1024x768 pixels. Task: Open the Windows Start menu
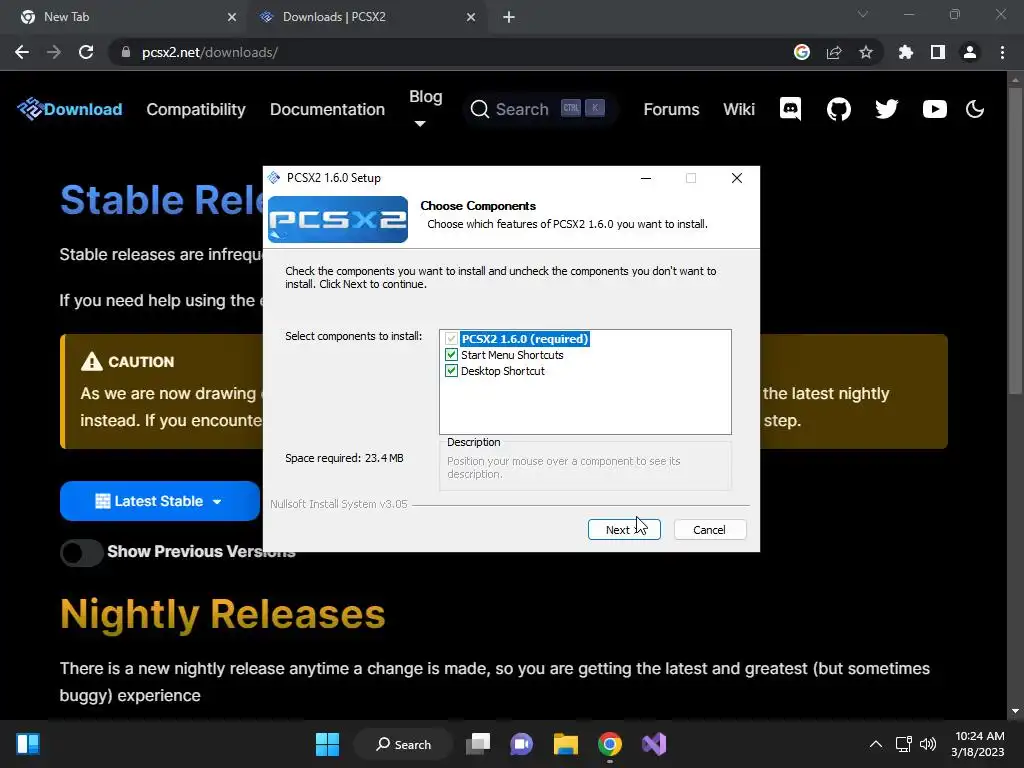327,744
